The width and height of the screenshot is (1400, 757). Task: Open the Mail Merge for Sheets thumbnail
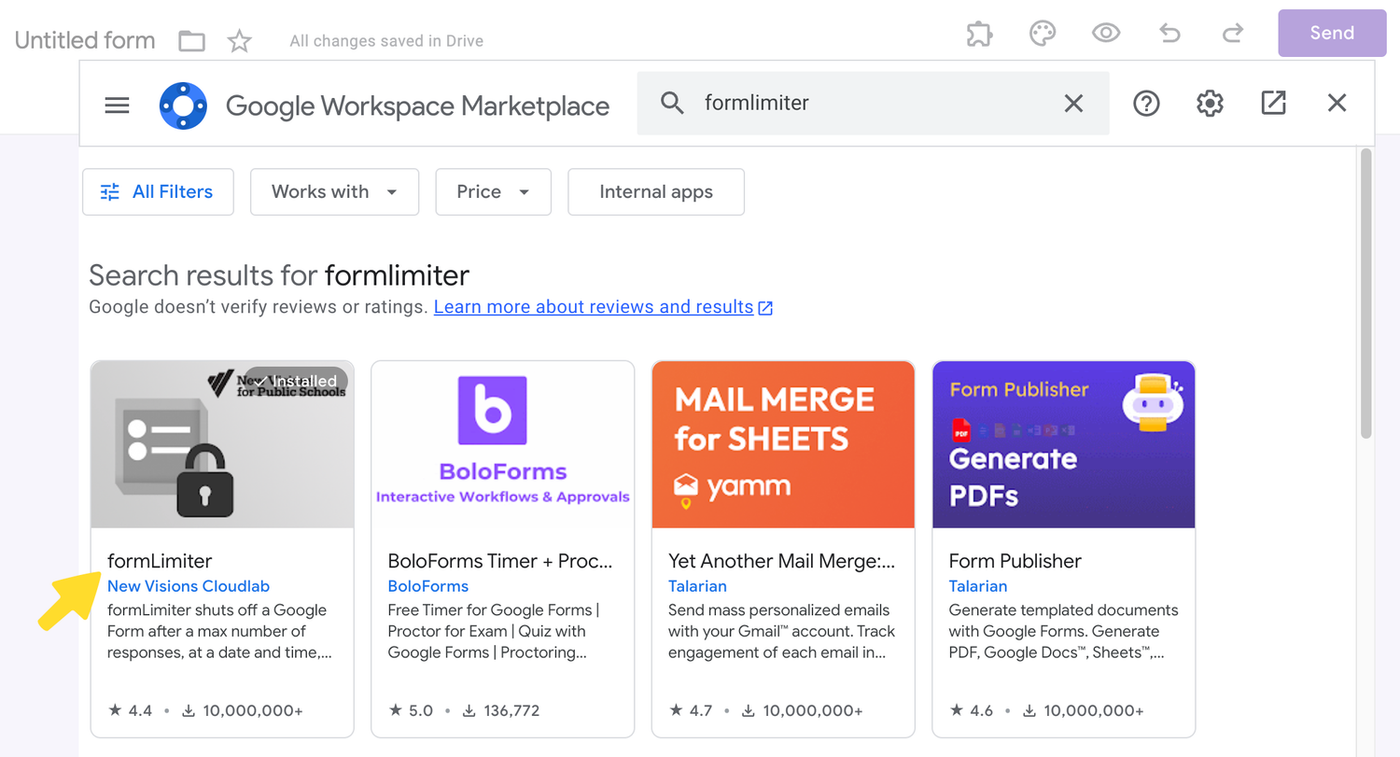783,445
